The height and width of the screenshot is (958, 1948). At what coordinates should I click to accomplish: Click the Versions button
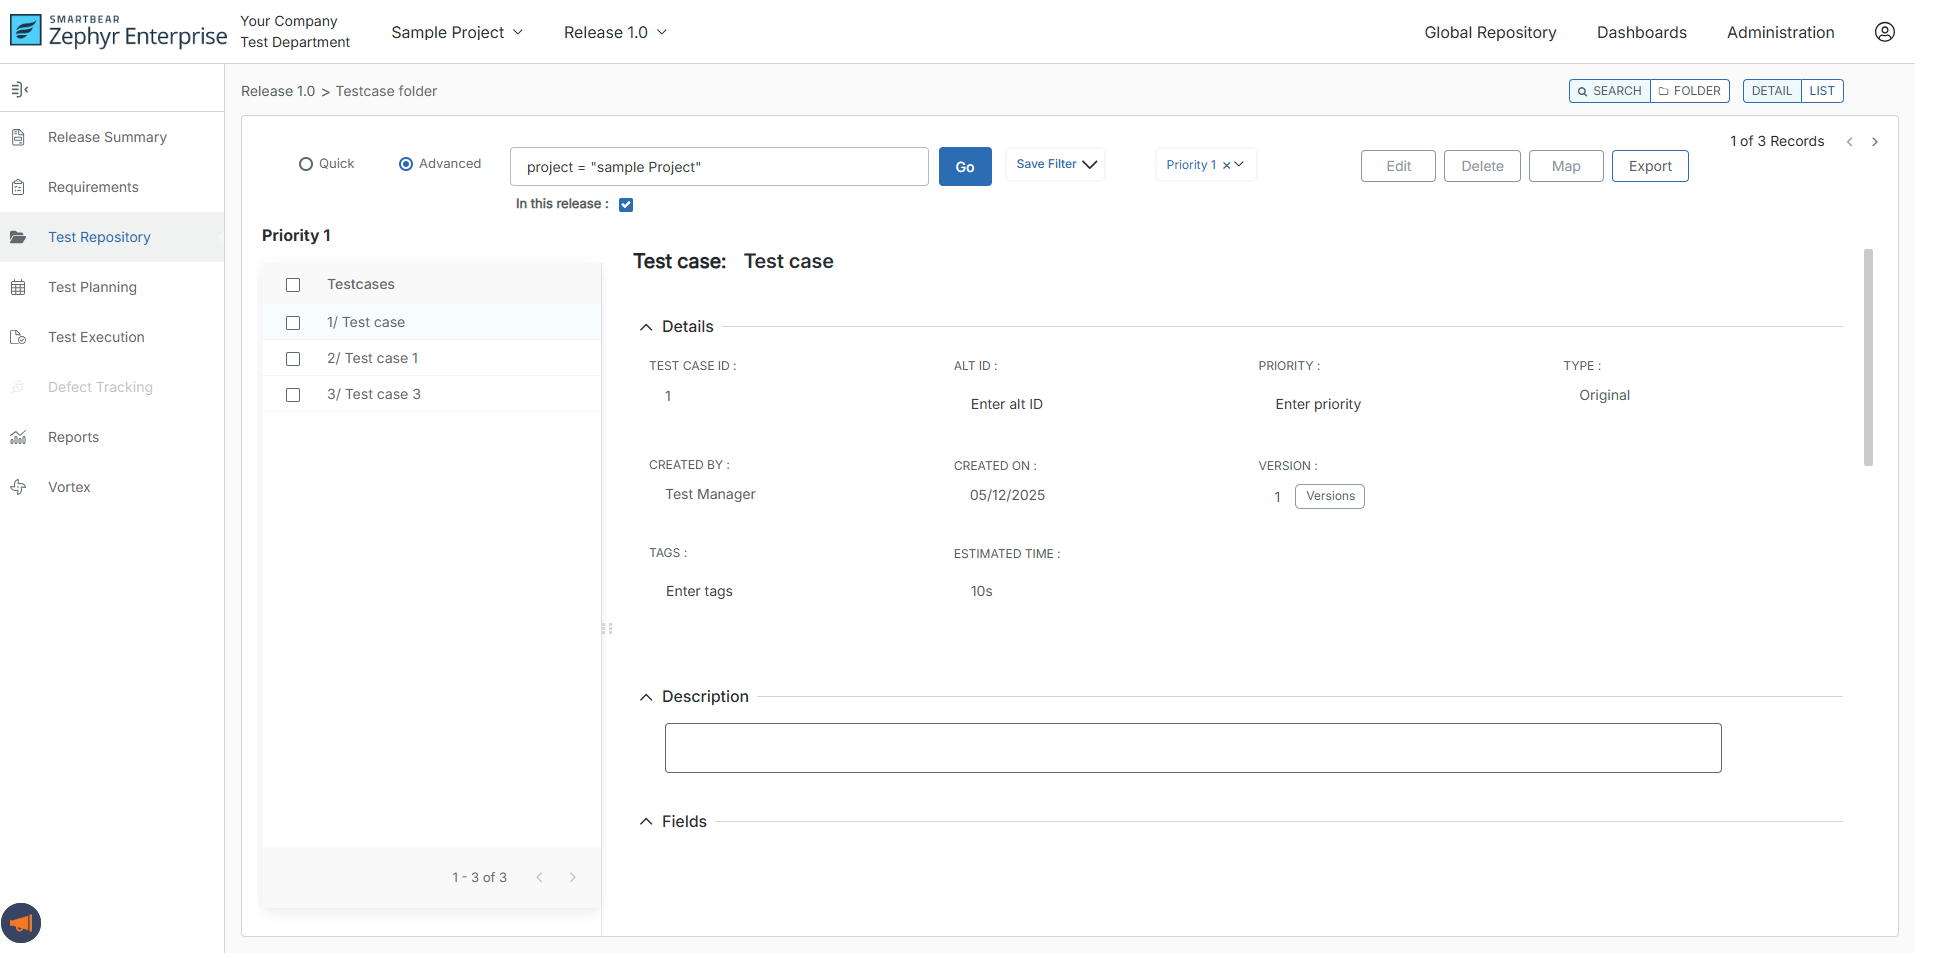(x=1329, y=496)
